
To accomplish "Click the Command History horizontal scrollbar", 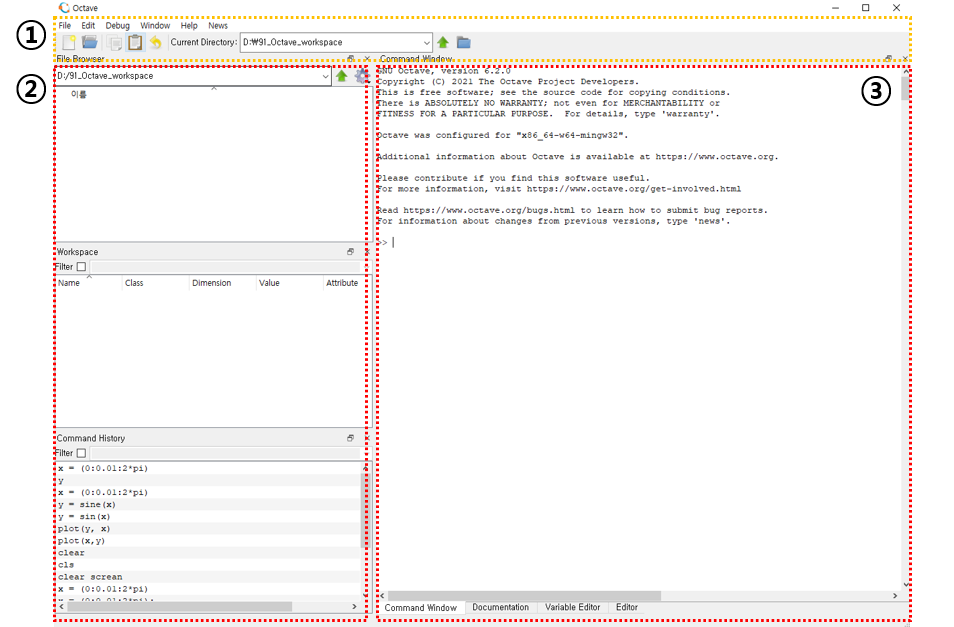I will pyautogui.click(x=179, y=606).
